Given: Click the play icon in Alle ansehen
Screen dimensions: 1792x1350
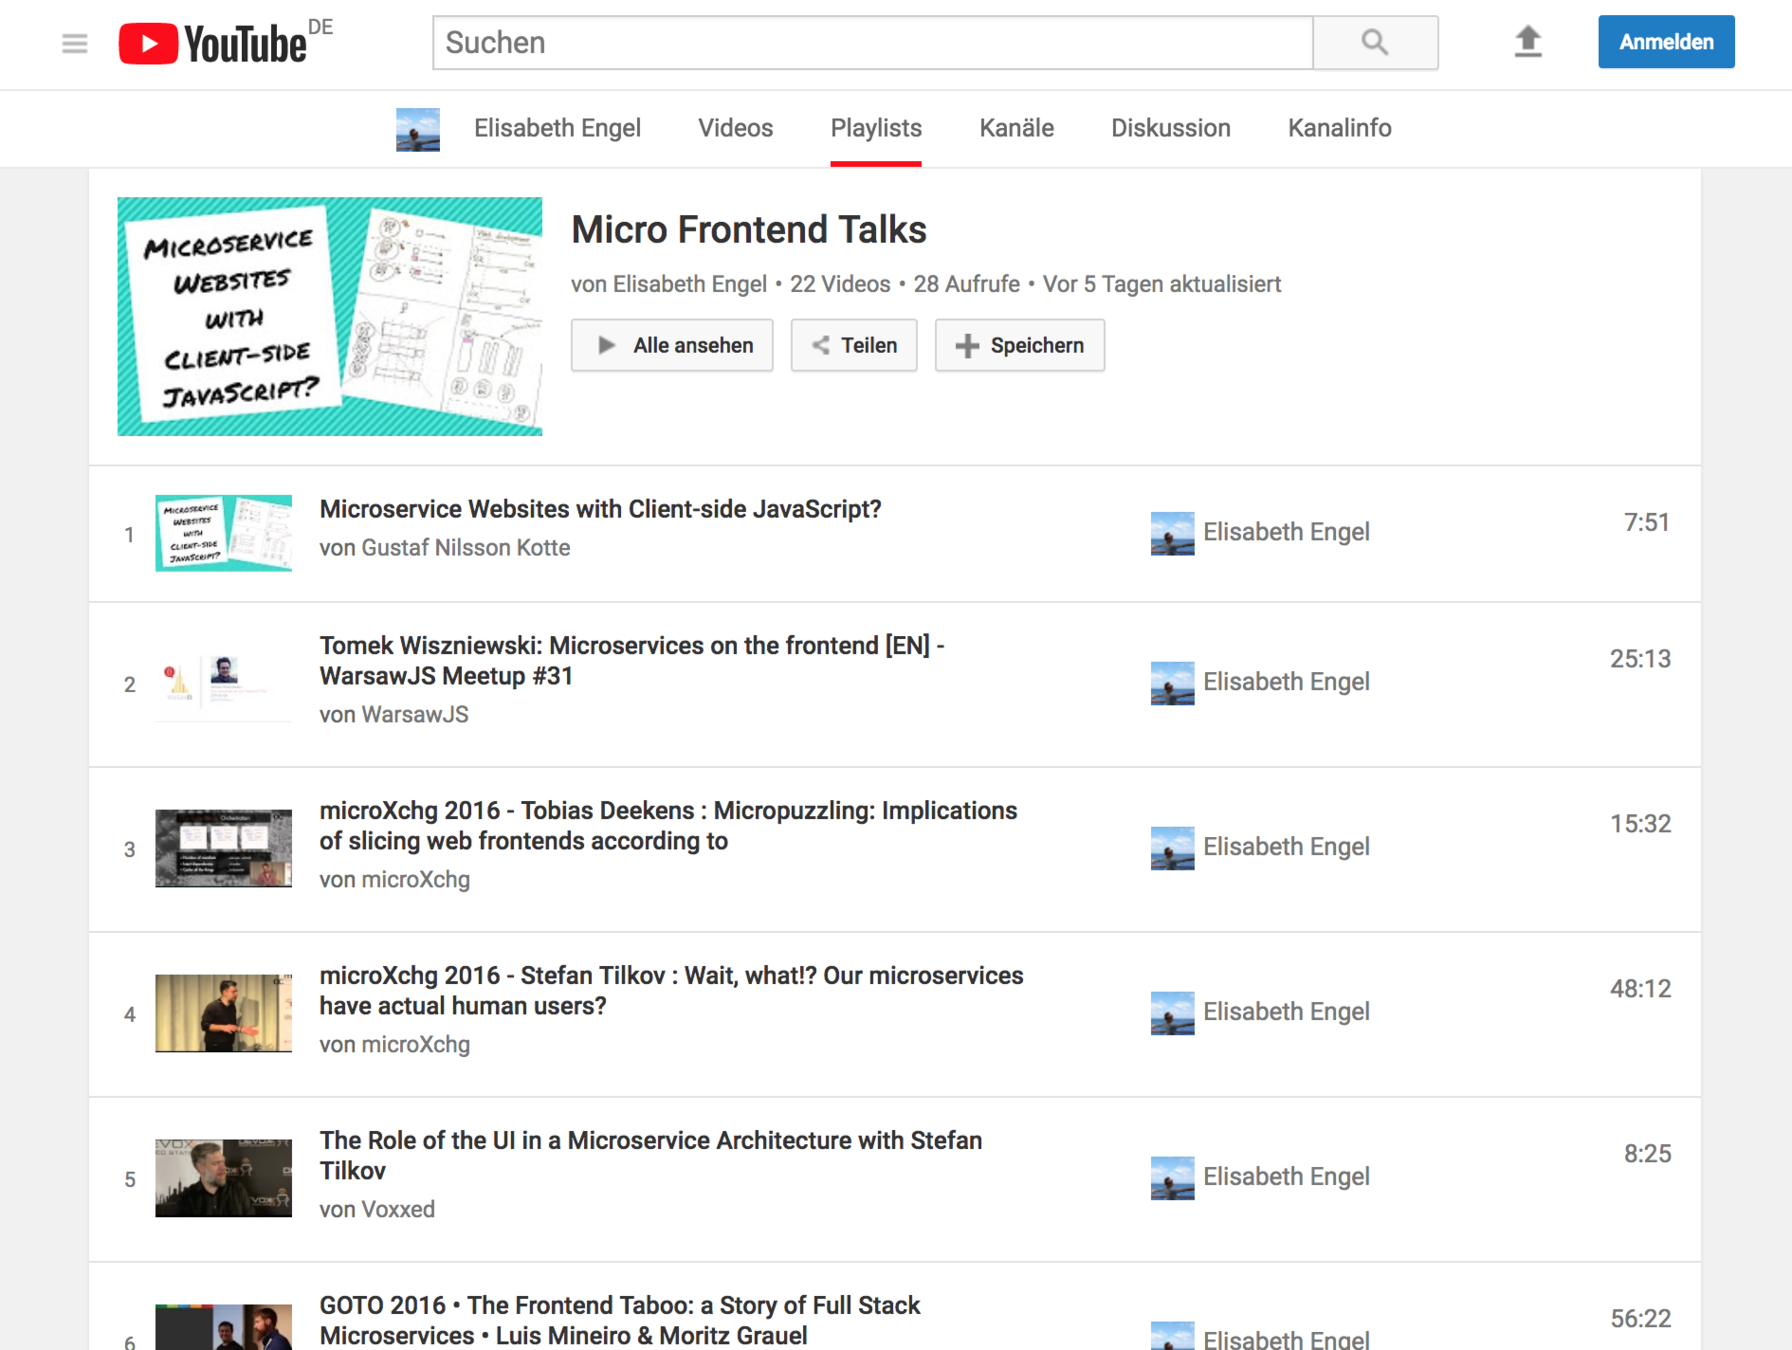Looking at the screenshot, I should (606, 345).
